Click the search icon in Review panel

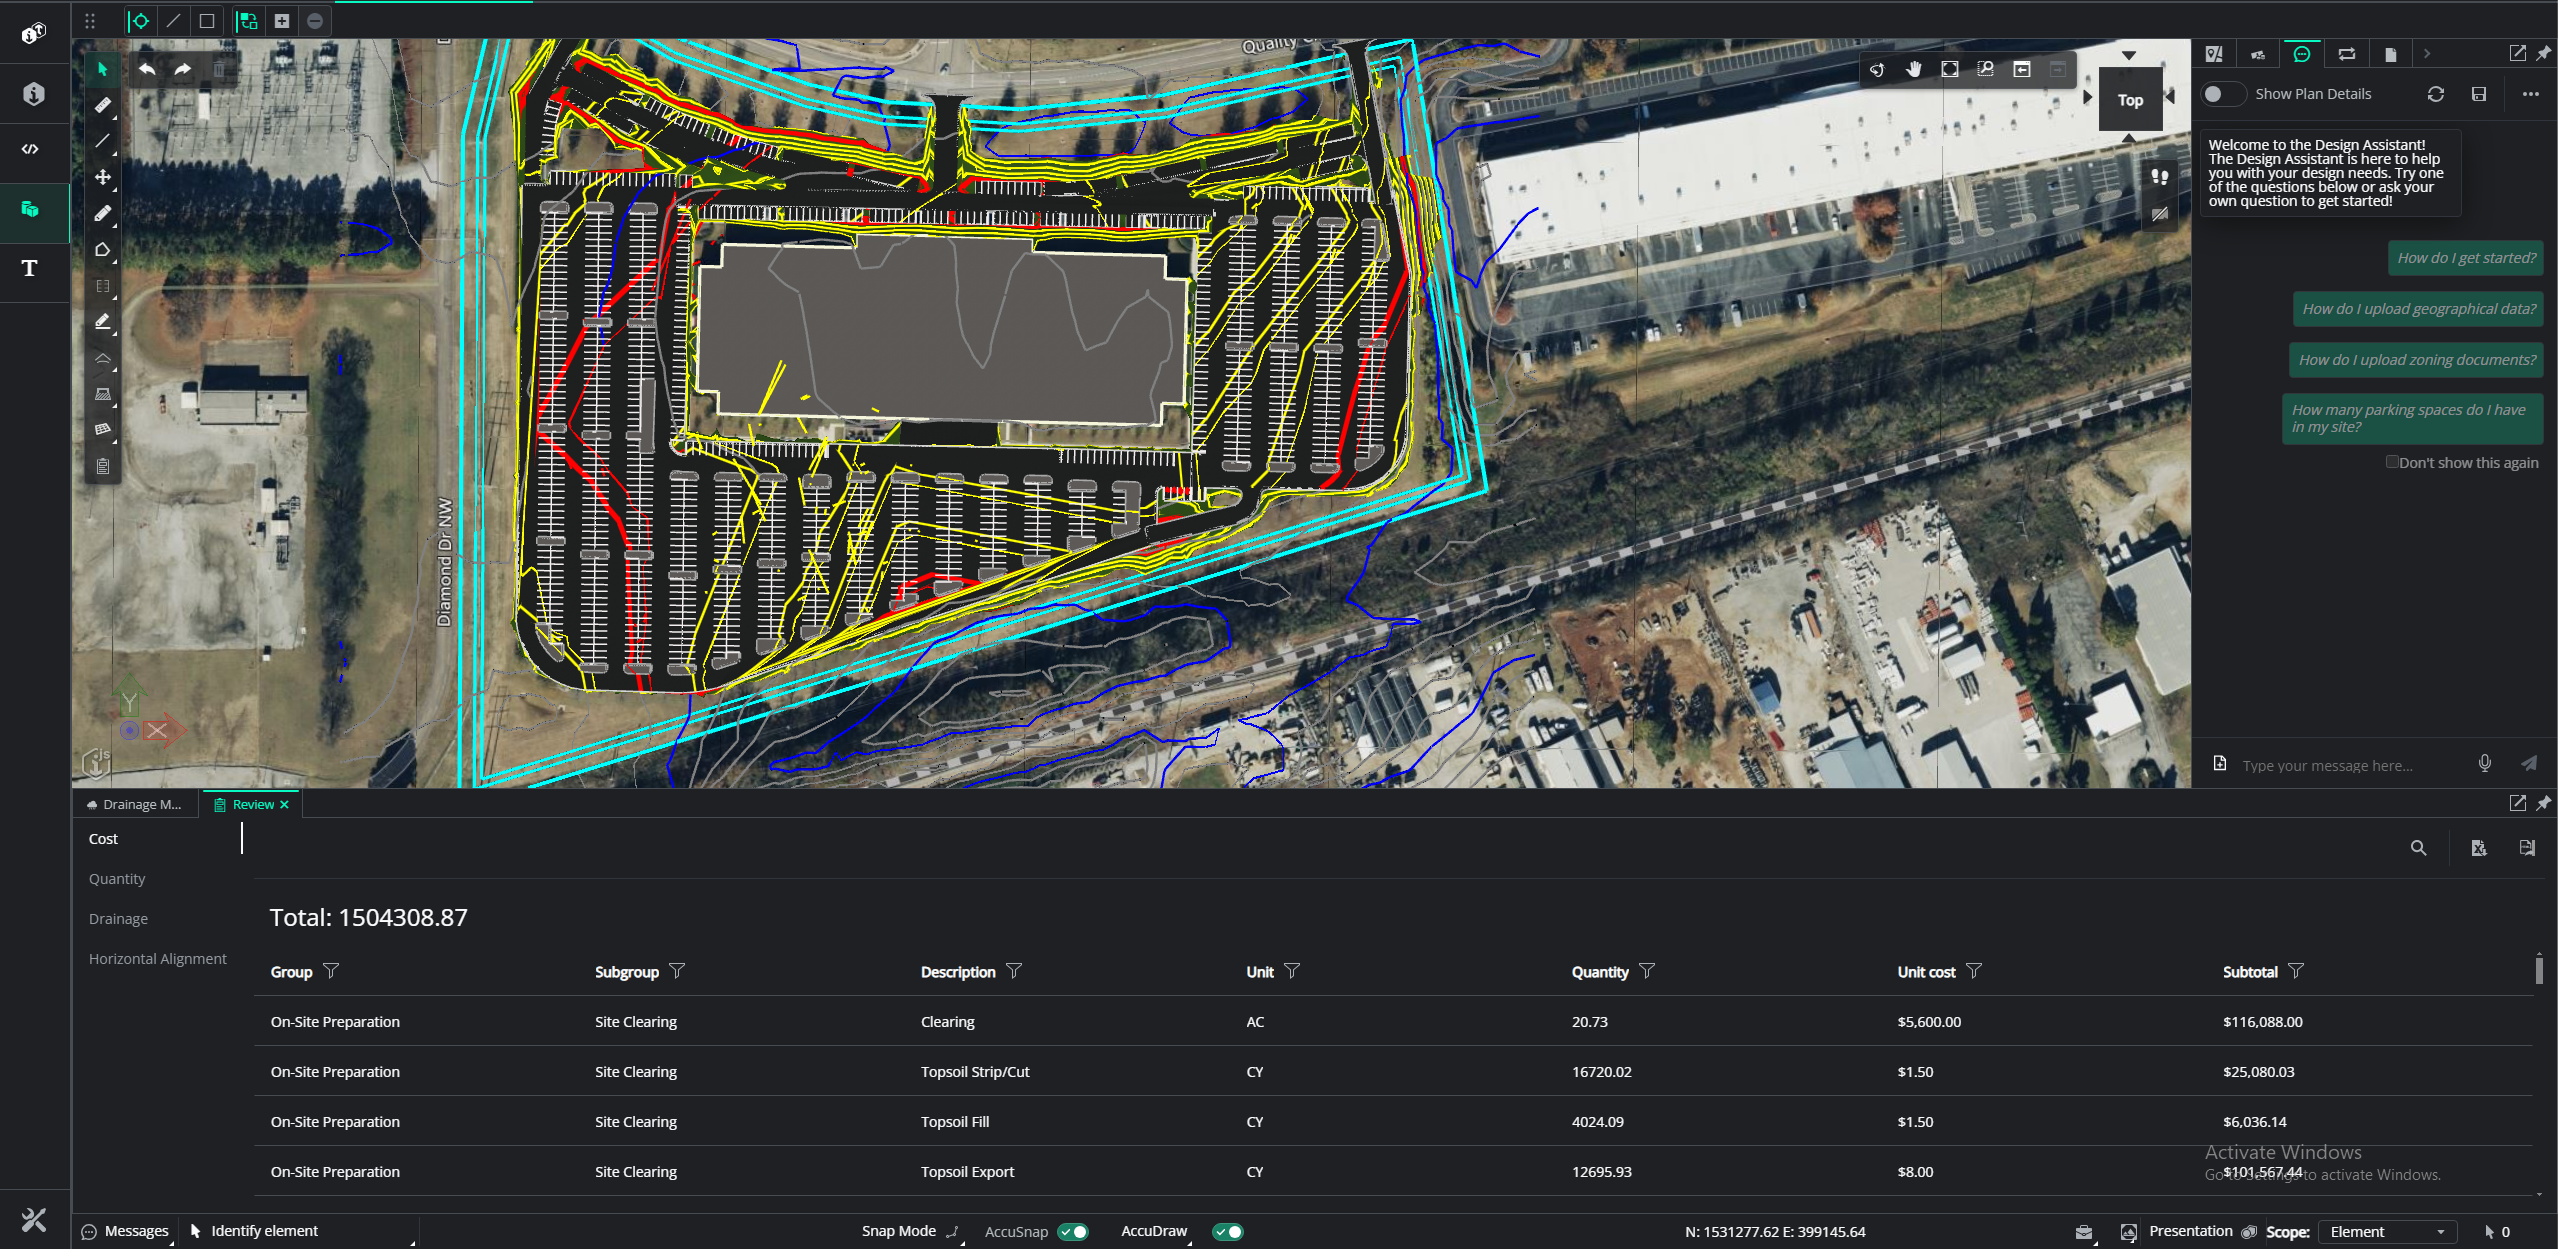click(x=2418, y=848)
